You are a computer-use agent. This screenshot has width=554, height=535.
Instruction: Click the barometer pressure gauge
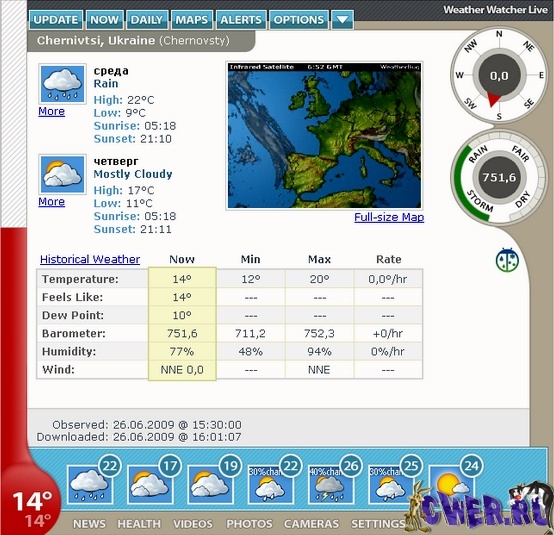499,177
